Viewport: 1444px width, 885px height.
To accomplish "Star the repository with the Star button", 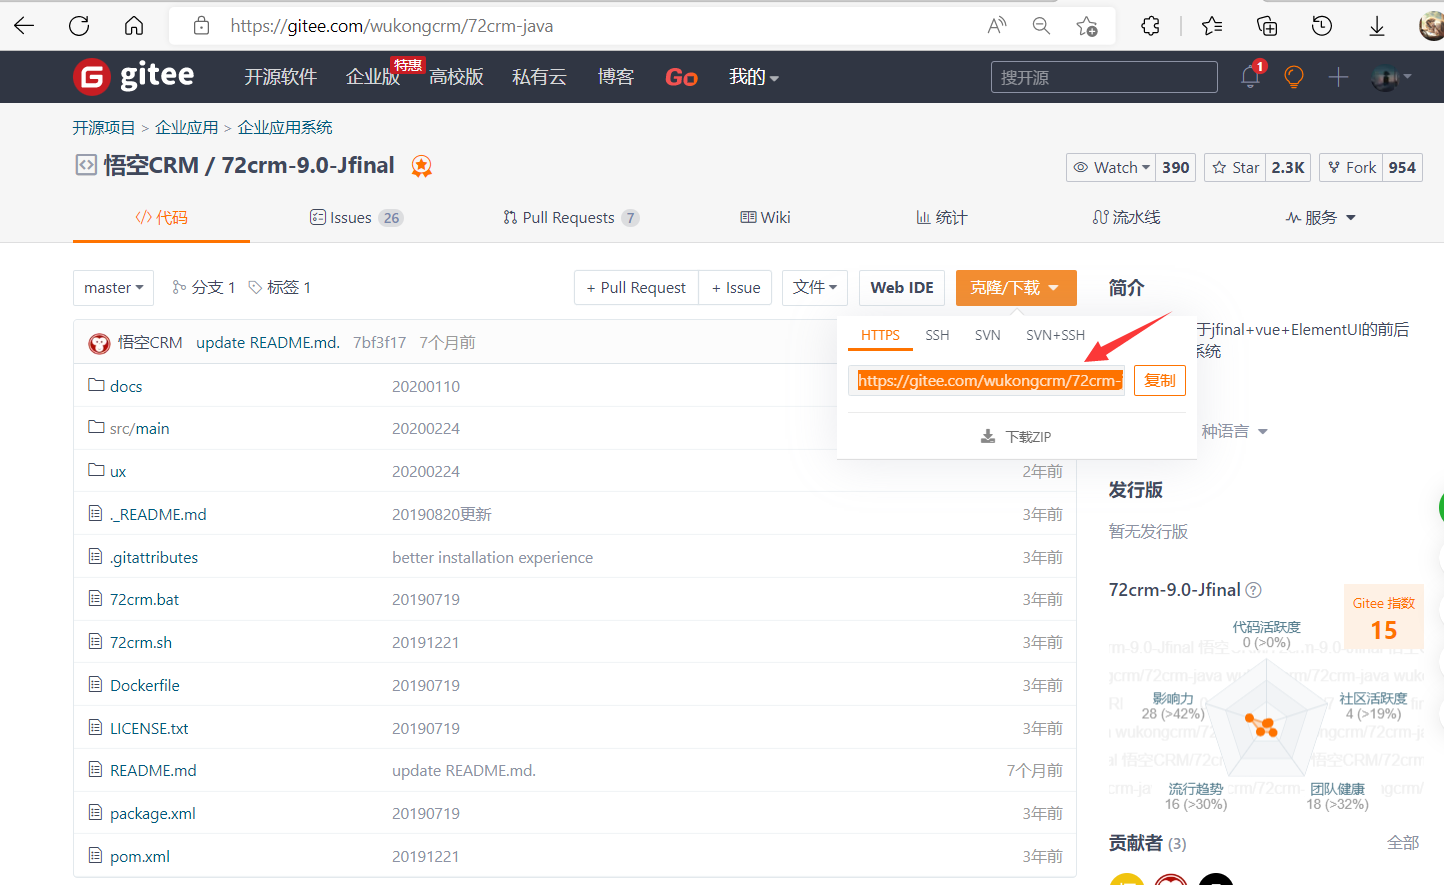I will [x=1235, y=168].
